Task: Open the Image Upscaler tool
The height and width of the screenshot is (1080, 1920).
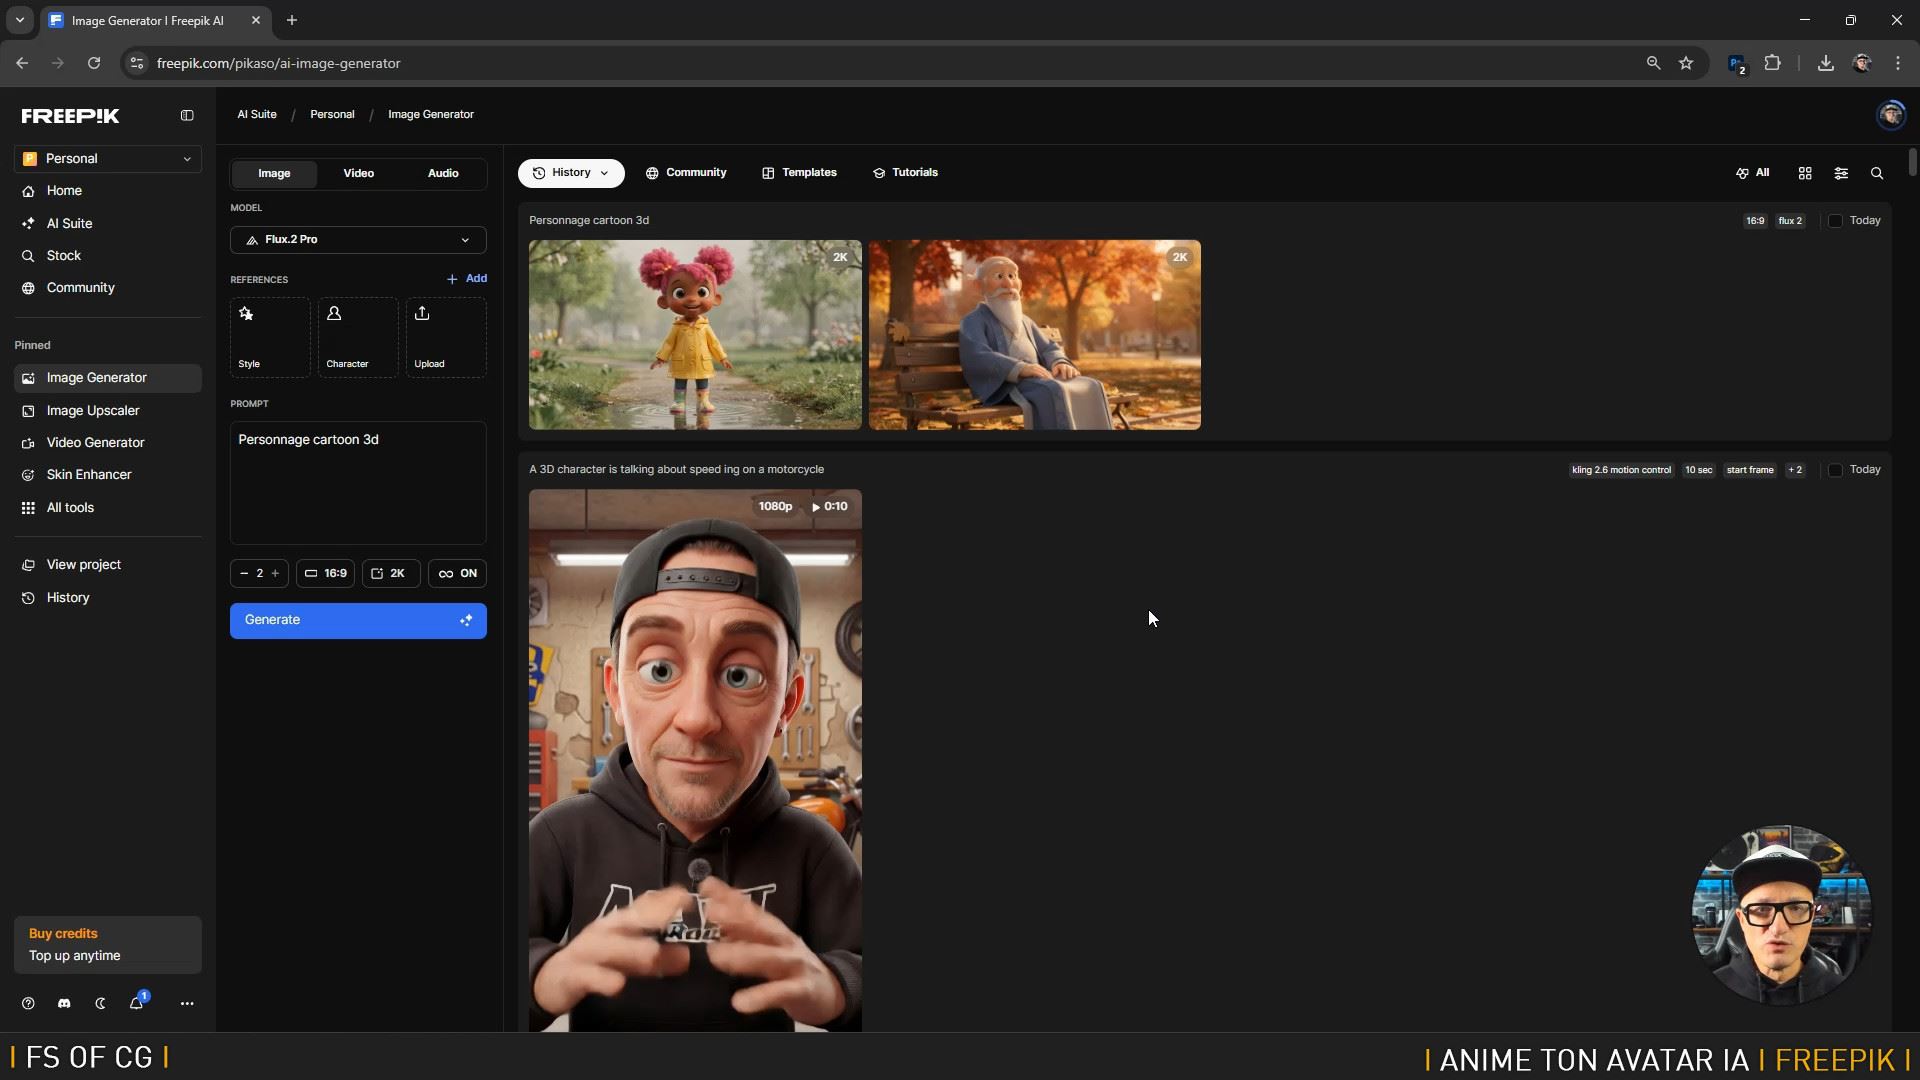Action: tap(93, 410)
